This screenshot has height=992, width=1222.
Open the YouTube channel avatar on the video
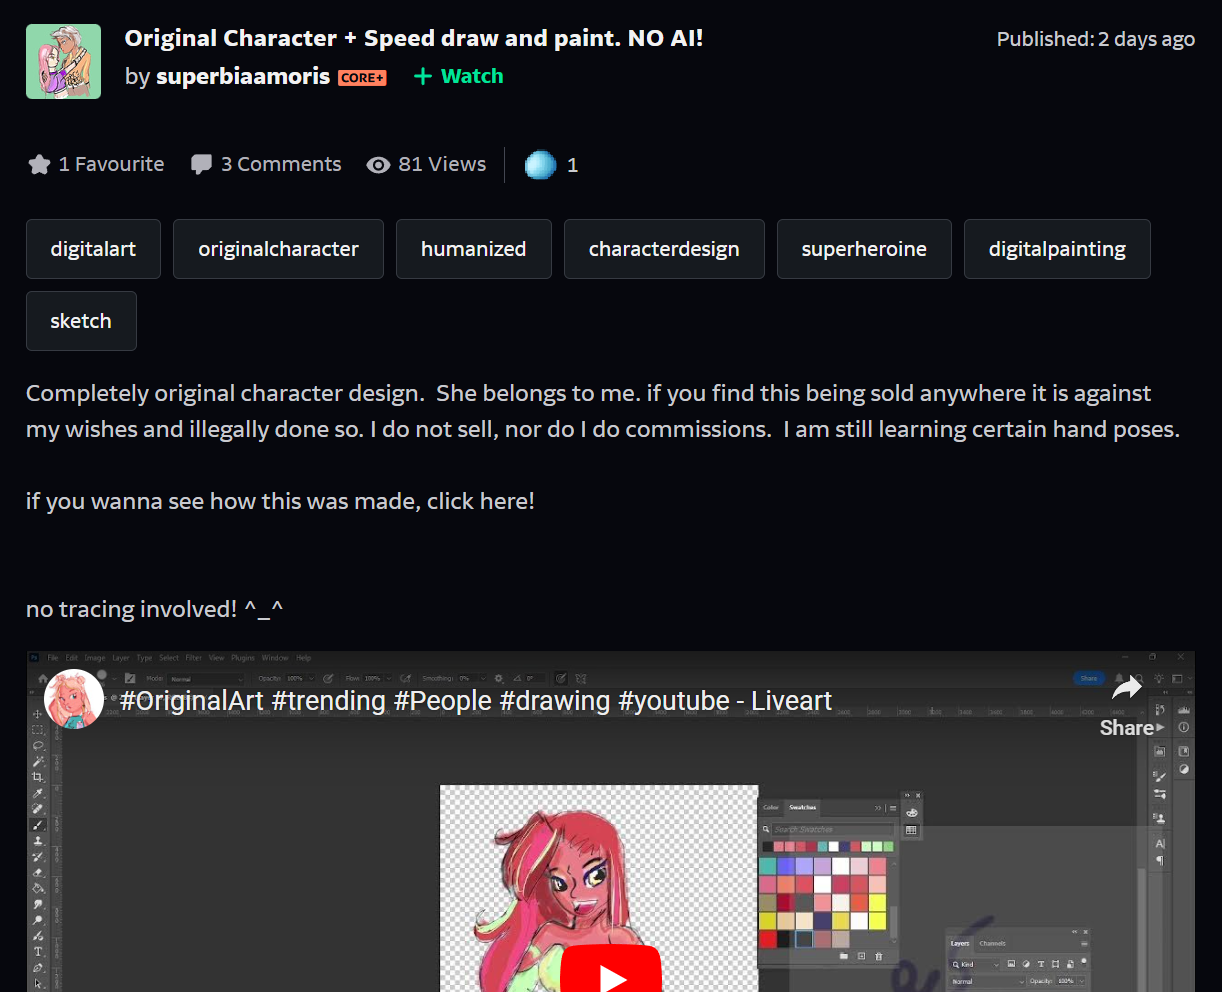74,699
